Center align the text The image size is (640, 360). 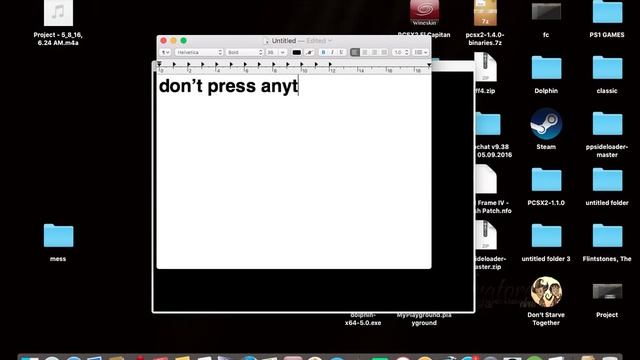point(365,52)
